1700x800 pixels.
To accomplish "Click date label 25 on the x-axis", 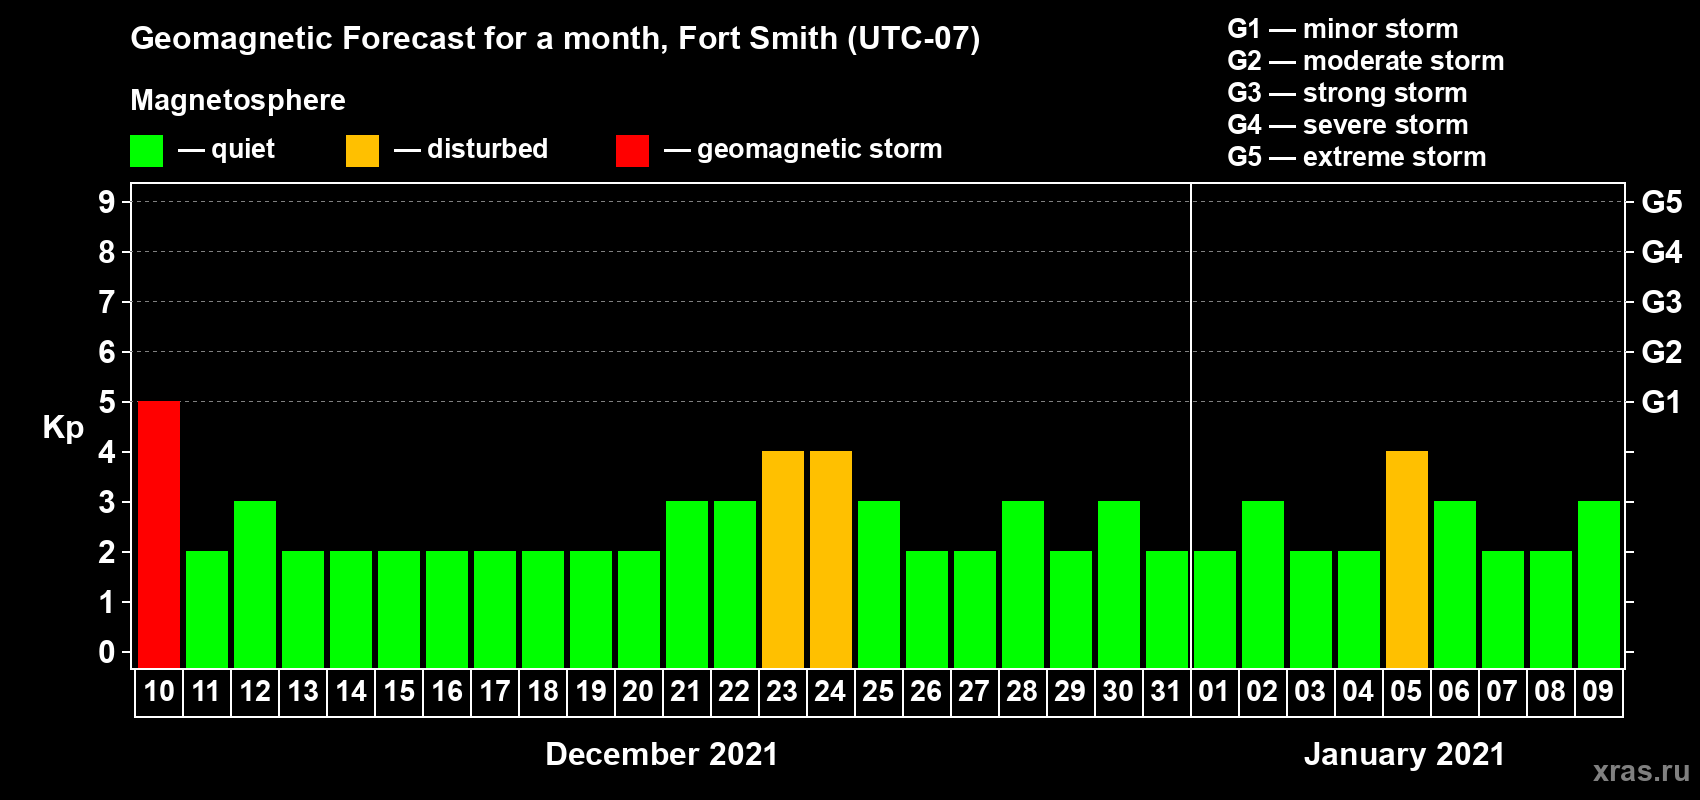I will (879, 692).
